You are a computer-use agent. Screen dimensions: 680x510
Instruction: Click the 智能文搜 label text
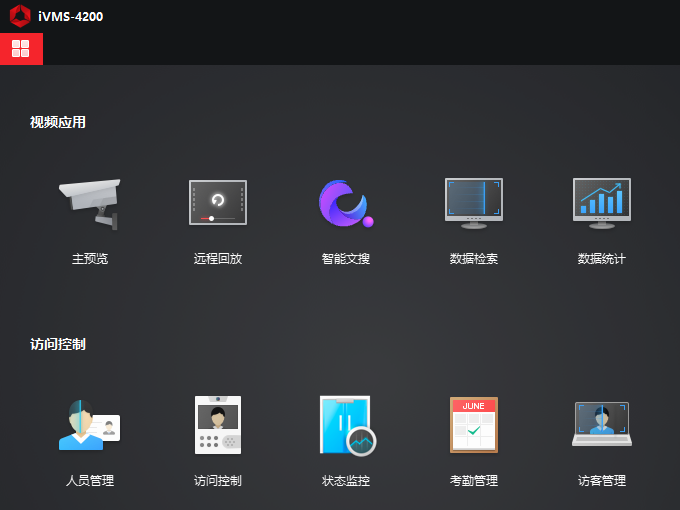tap(346, 259)
